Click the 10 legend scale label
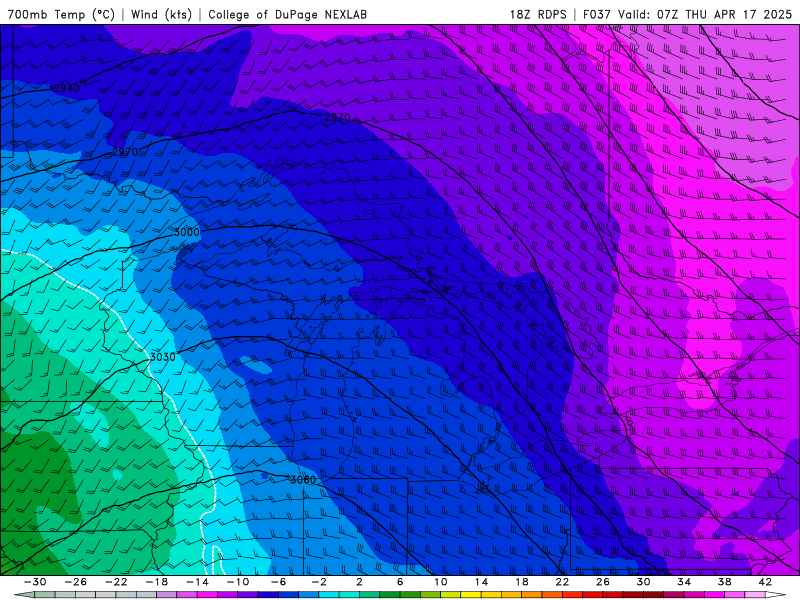 click(x=441, y=582)
